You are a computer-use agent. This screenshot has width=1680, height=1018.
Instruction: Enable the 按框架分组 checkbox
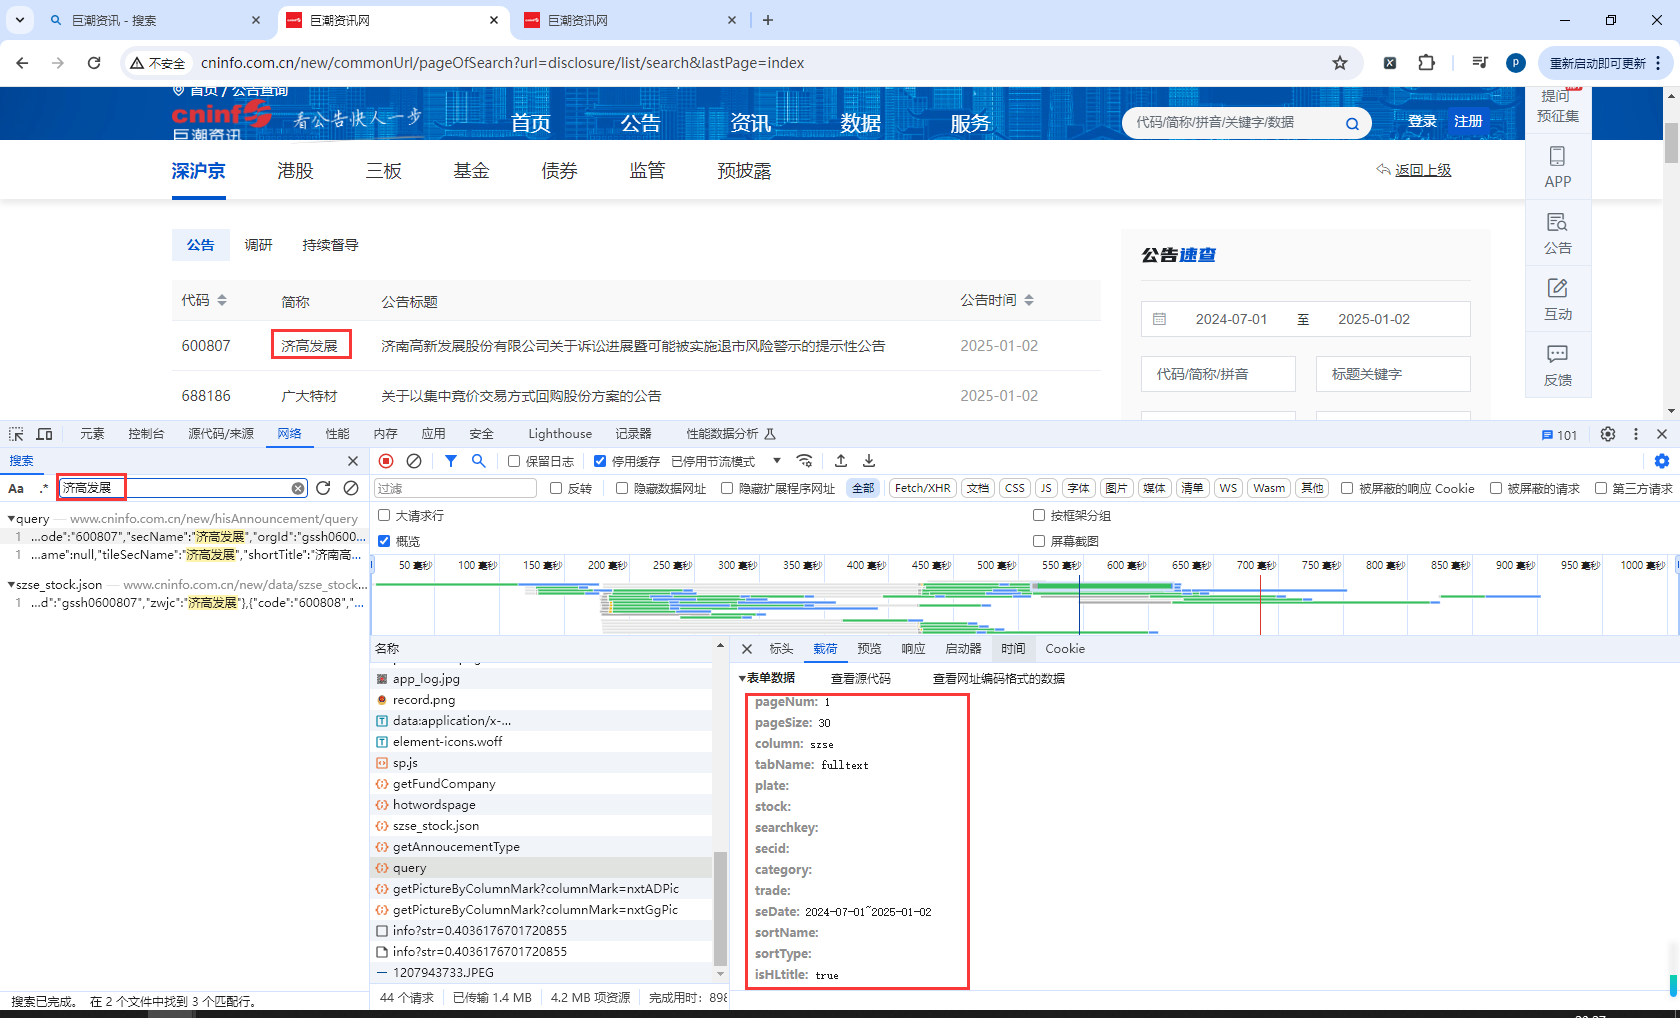click(x=1039, y=515)
